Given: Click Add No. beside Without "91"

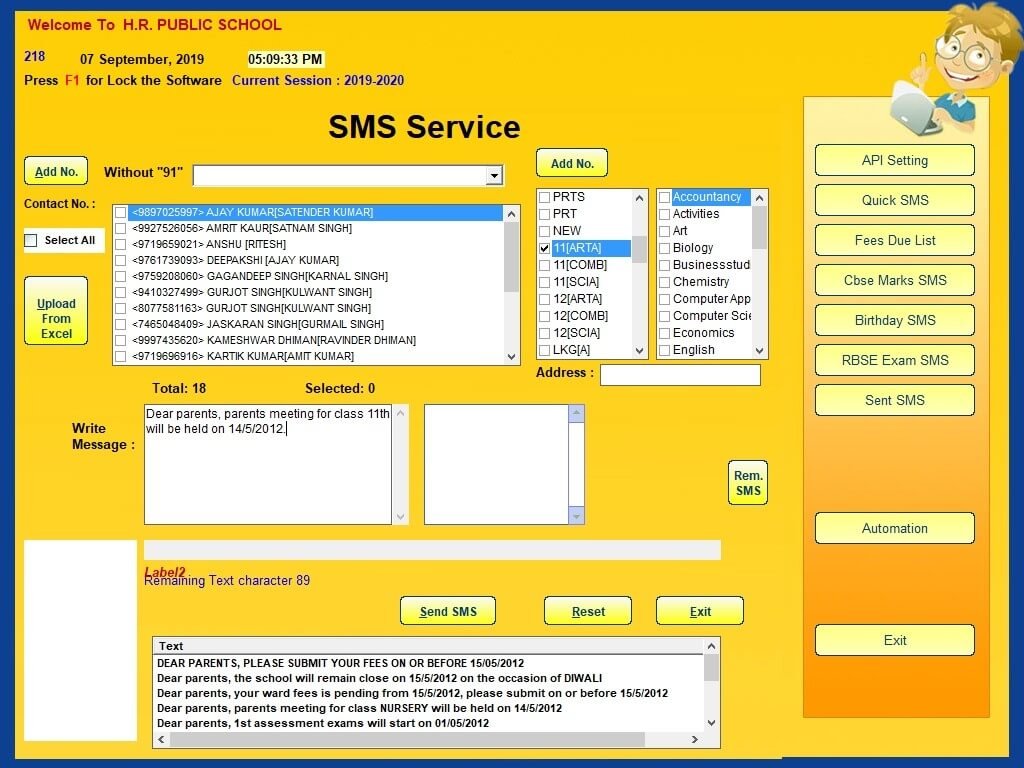Looking at the screenshot, I should (56, 172).
